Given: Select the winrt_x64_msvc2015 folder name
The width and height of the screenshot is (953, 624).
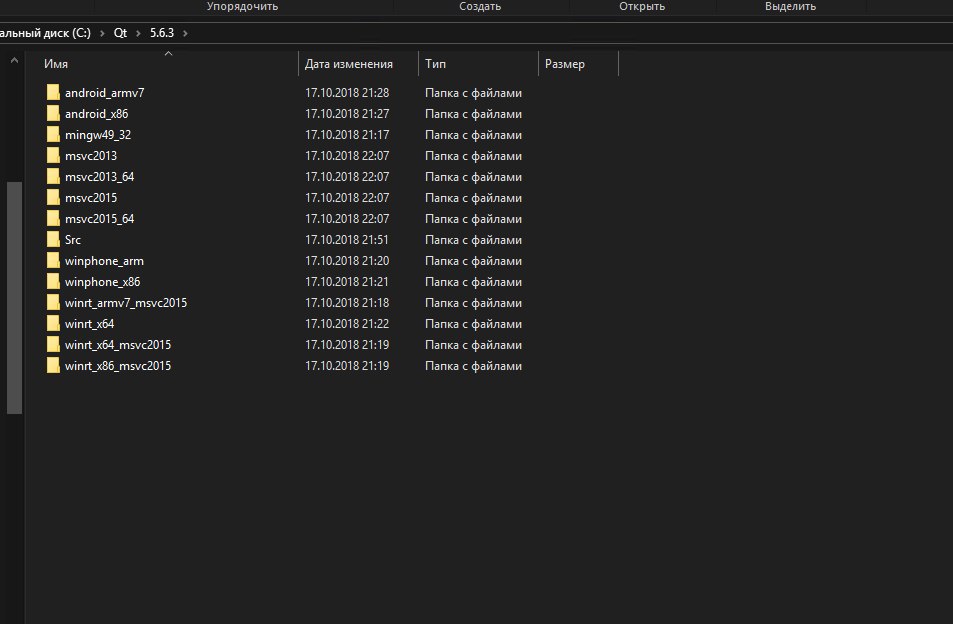Looking at the screenshot, I should coord(118,345).
